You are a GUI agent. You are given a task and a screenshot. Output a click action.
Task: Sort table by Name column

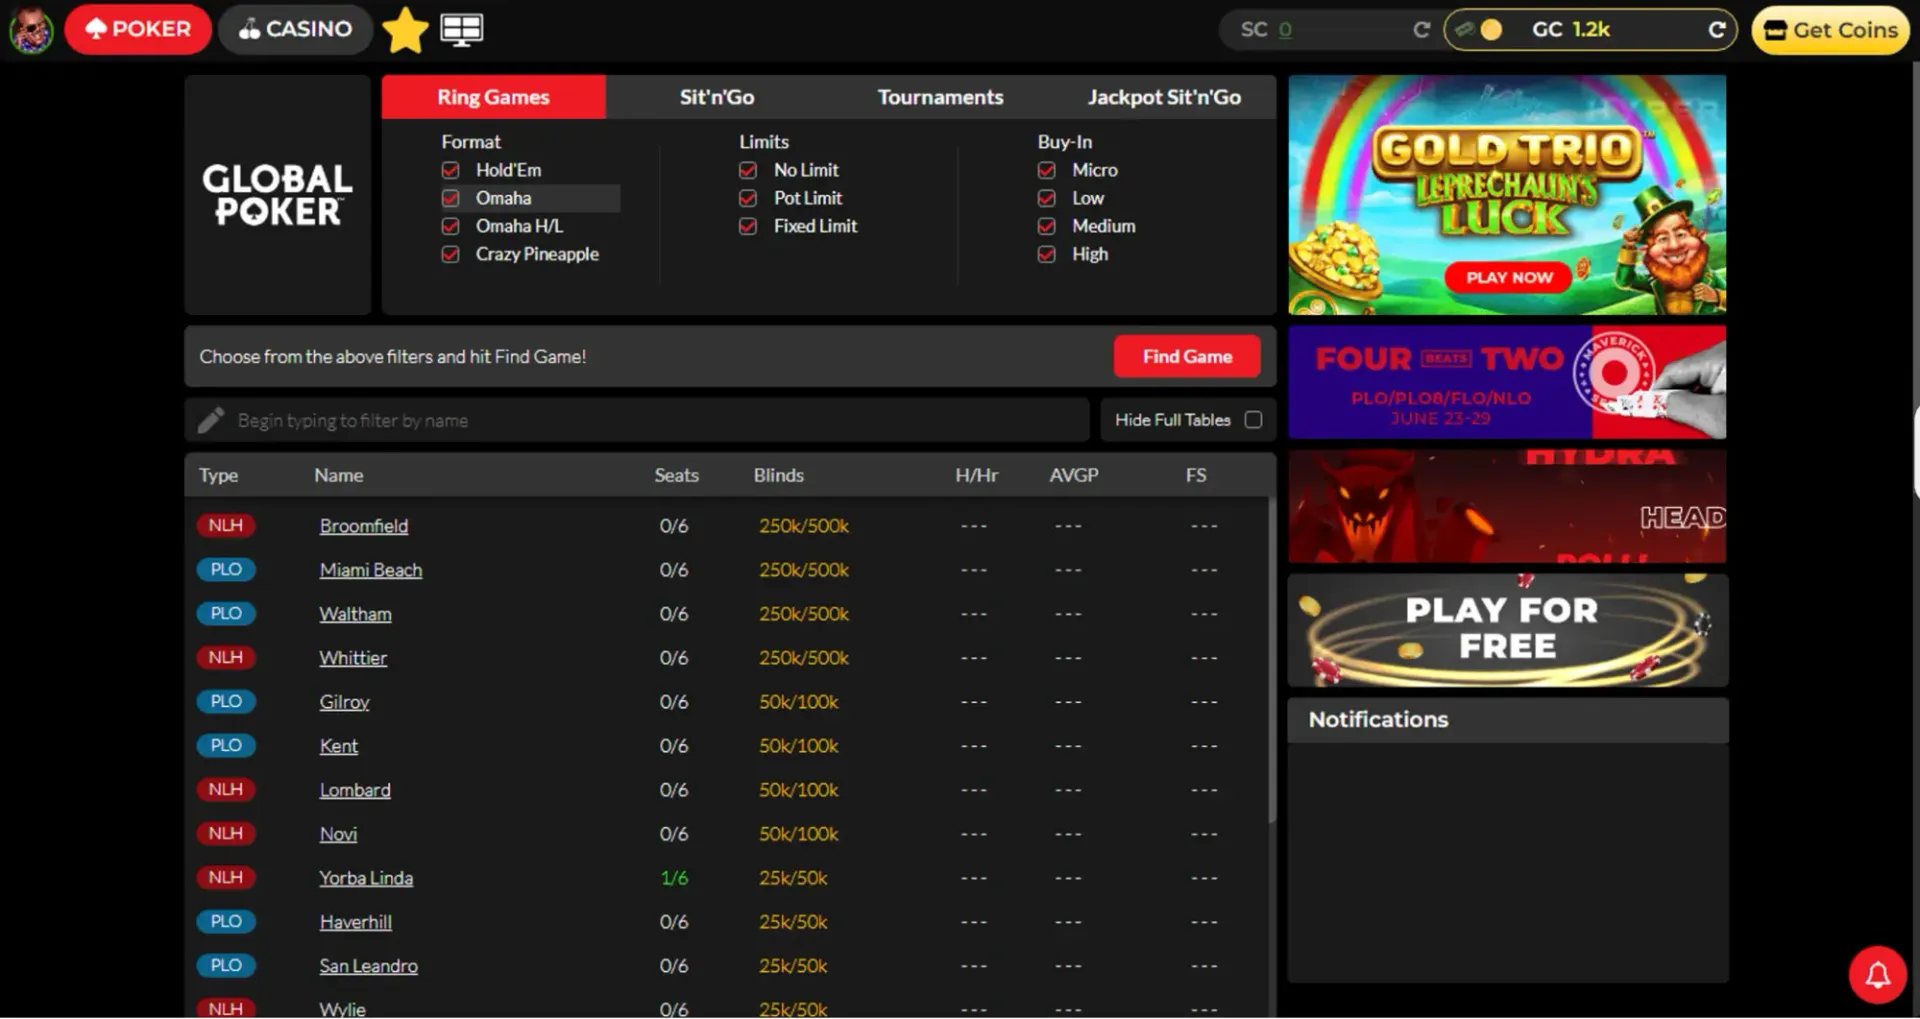[x=339, y=475]
